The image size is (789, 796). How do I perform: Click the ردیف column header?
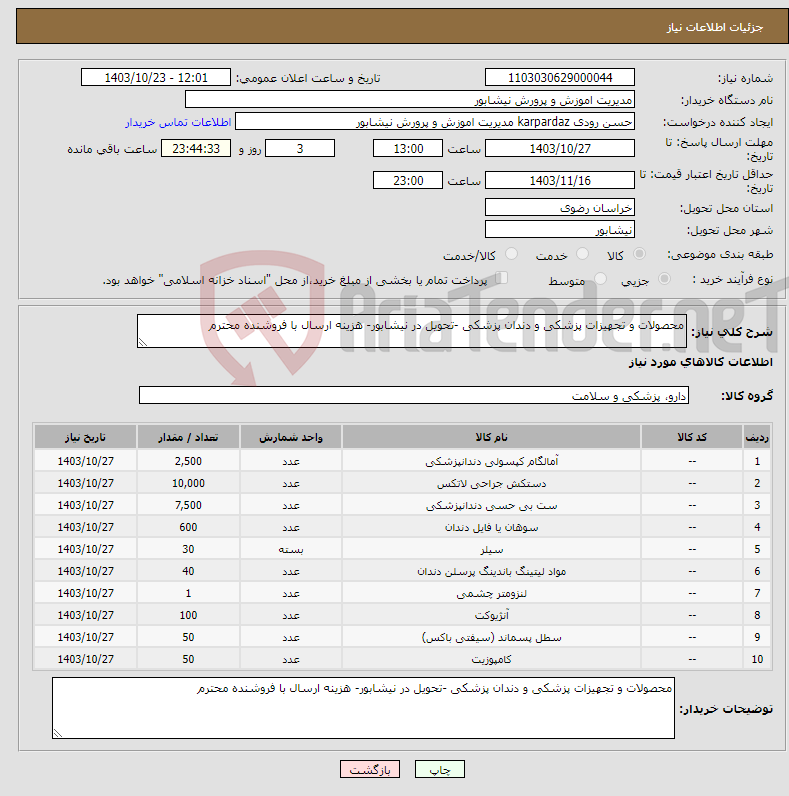[x=757, y=437]
